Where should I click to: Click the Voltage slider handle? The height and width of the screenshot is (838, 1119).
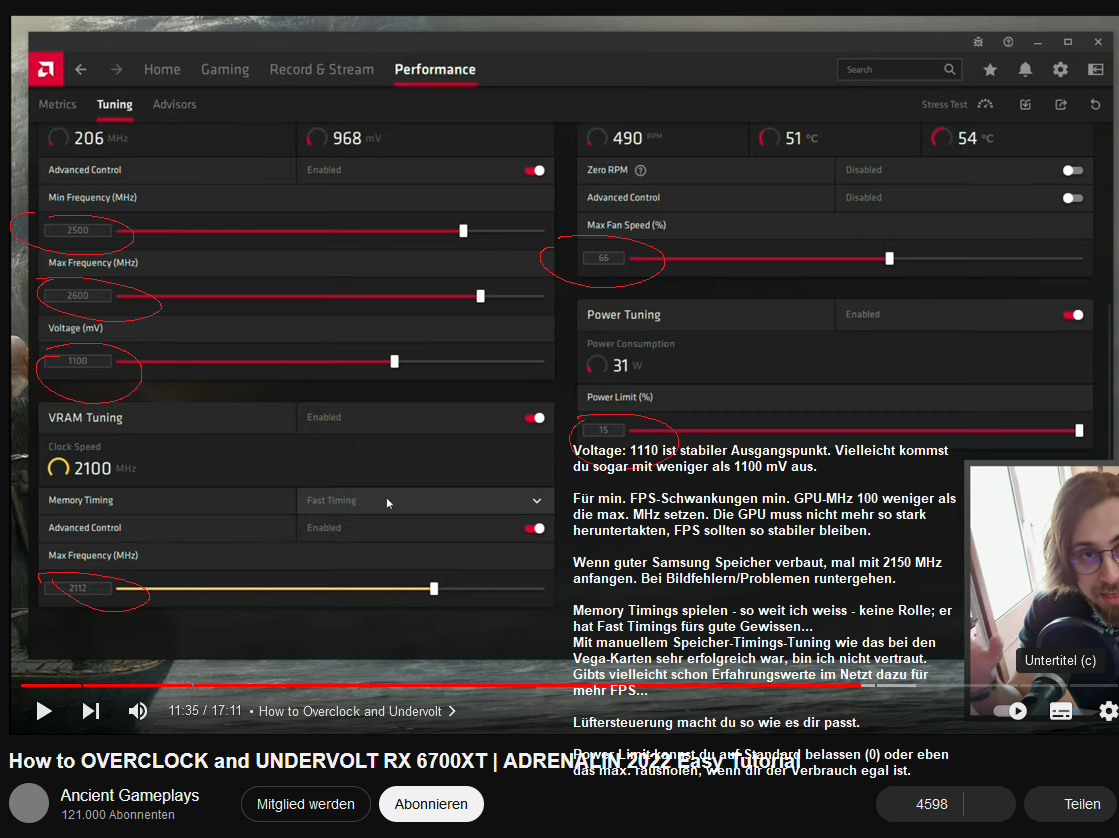[395, 362]
